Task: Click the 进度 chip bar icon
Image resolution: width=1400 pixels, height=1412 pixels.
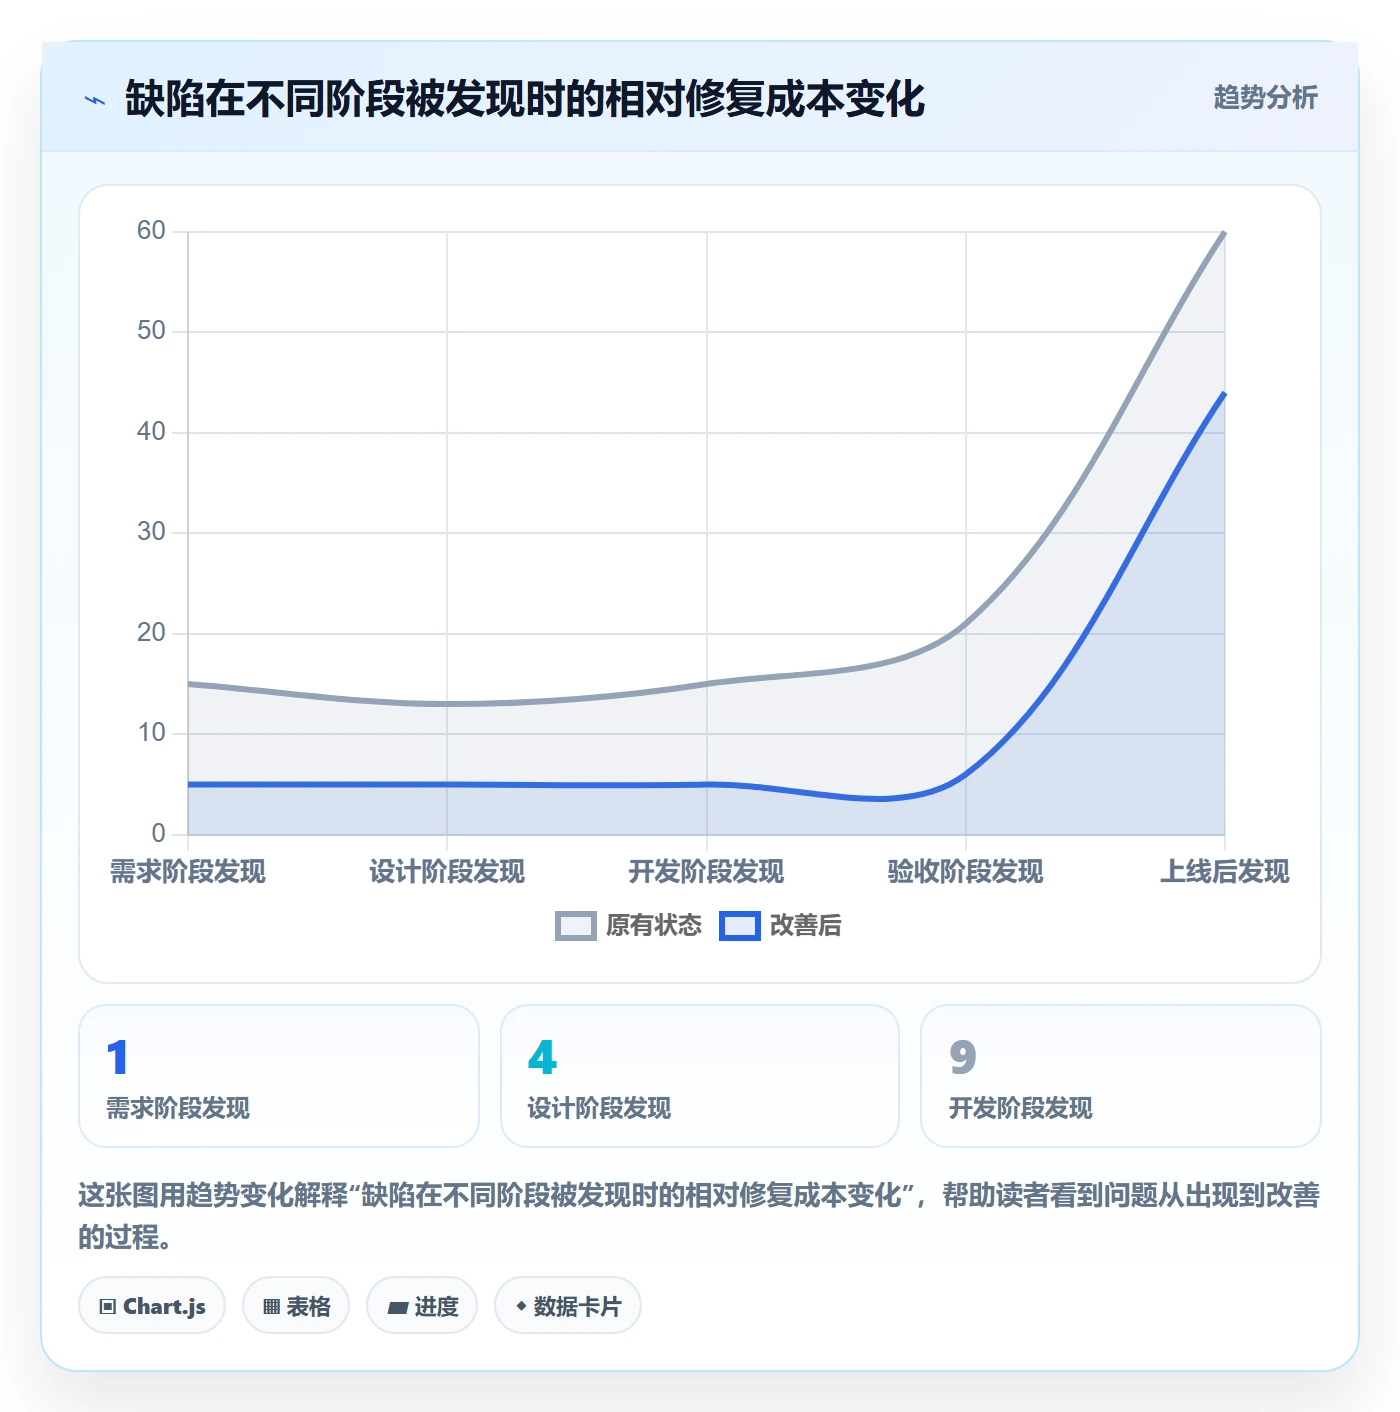Action: (x=398, y=1307)
